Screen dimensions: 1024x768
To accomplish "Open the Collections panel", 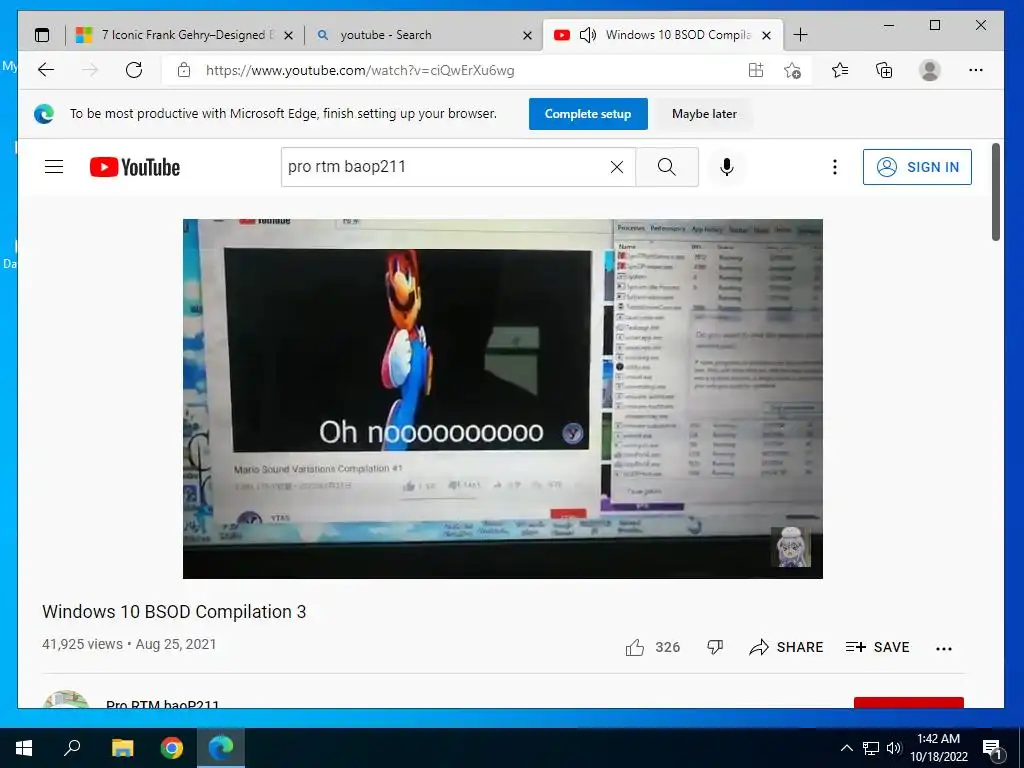I will click(884, 70).
